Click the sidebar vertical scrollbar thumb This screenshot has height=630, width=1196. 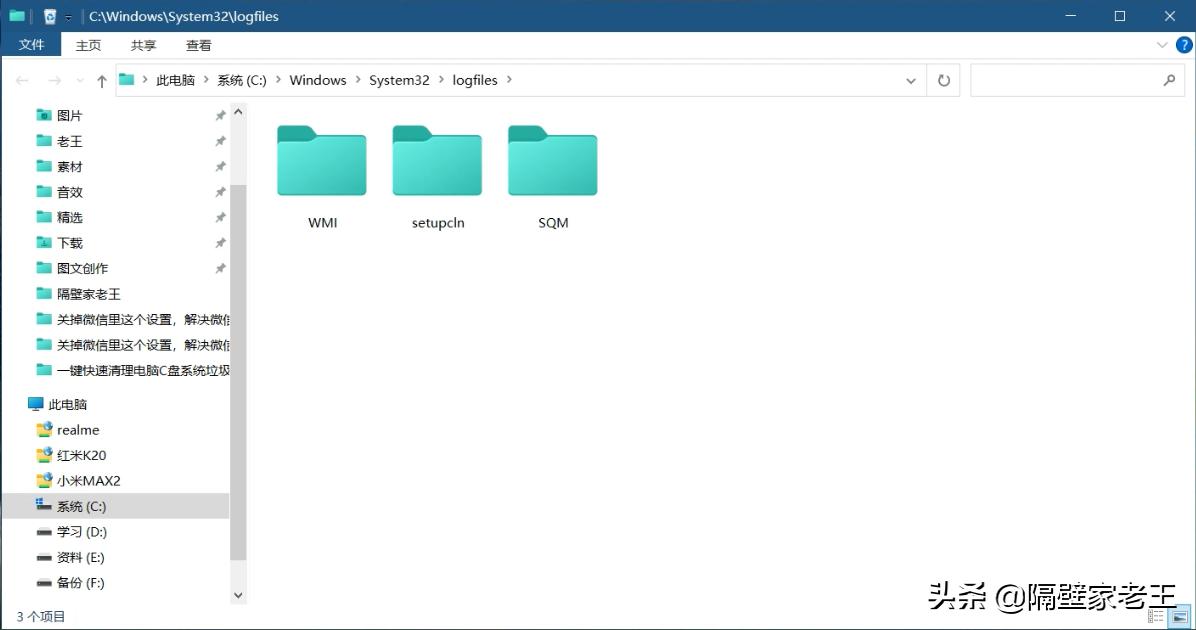(x=238, y=371)
